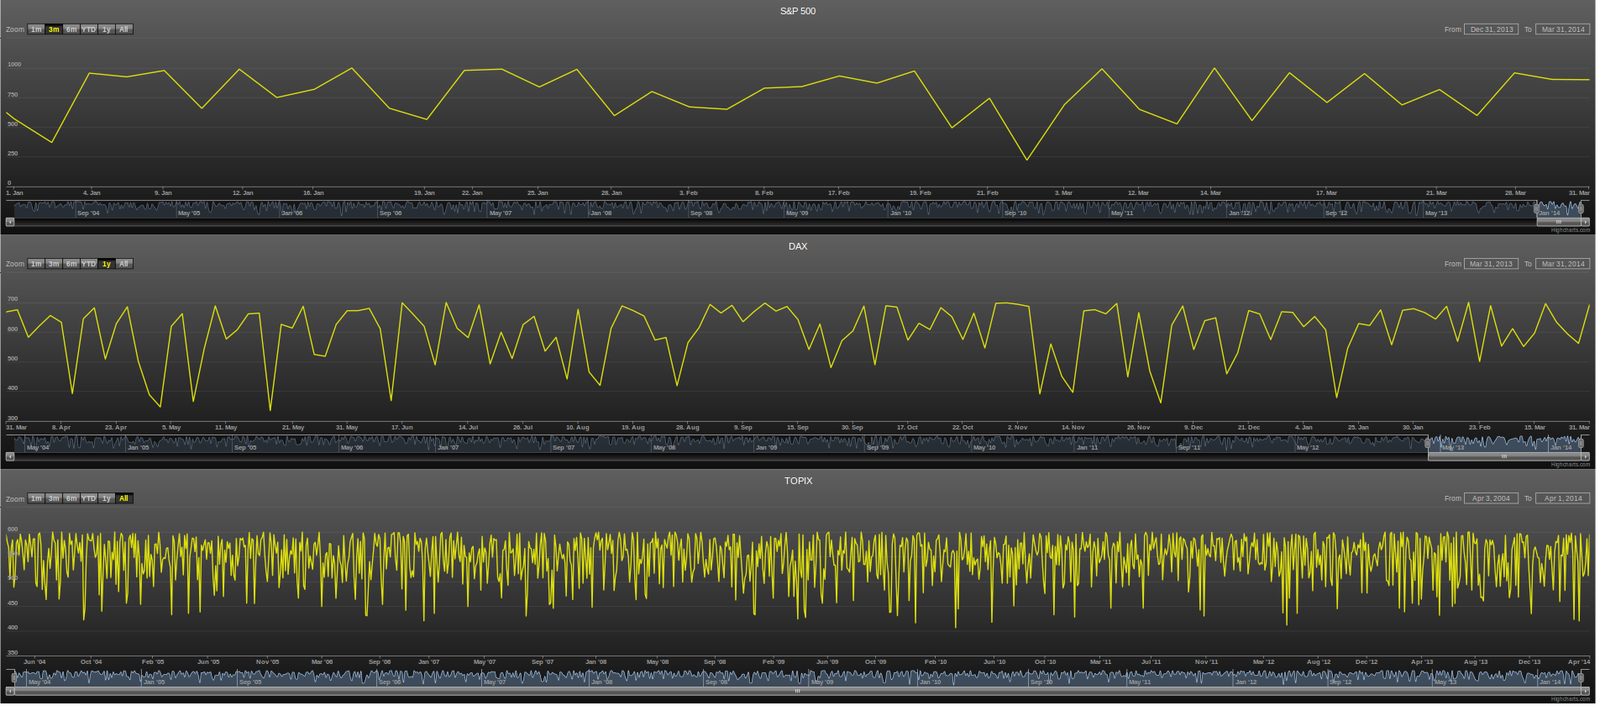Screen dimensions: 1600x711
Task: Click TOPIX navigator left range handle
Action: [12, 678]
